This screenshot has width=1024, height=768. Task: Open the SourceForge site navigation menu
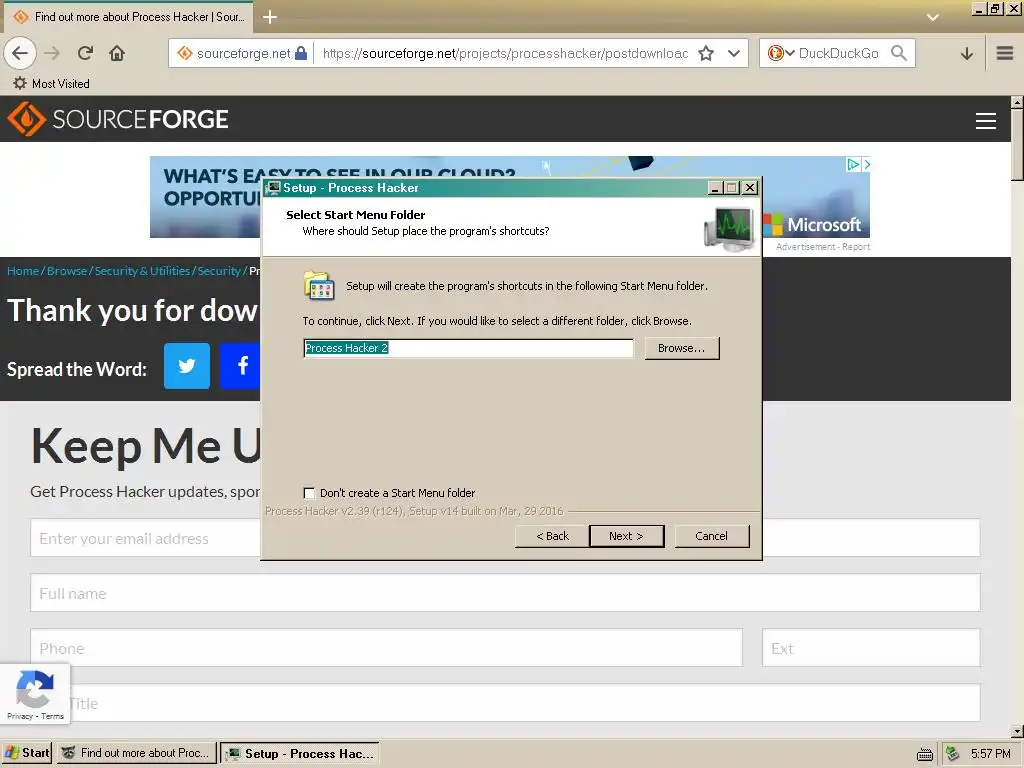click(985, 121)
